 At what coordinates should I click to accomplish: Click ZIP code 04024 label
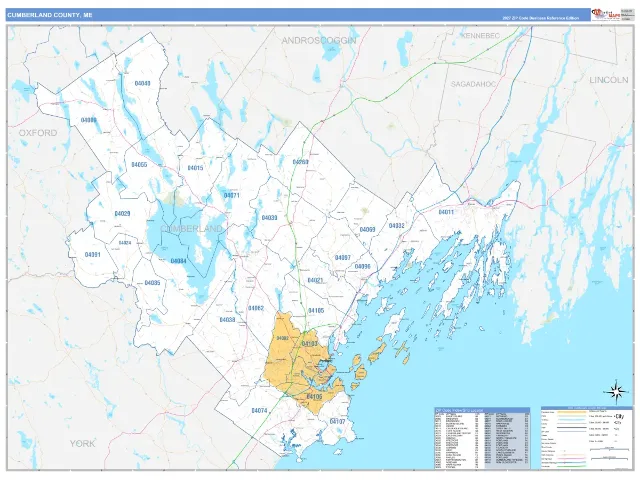125,242
